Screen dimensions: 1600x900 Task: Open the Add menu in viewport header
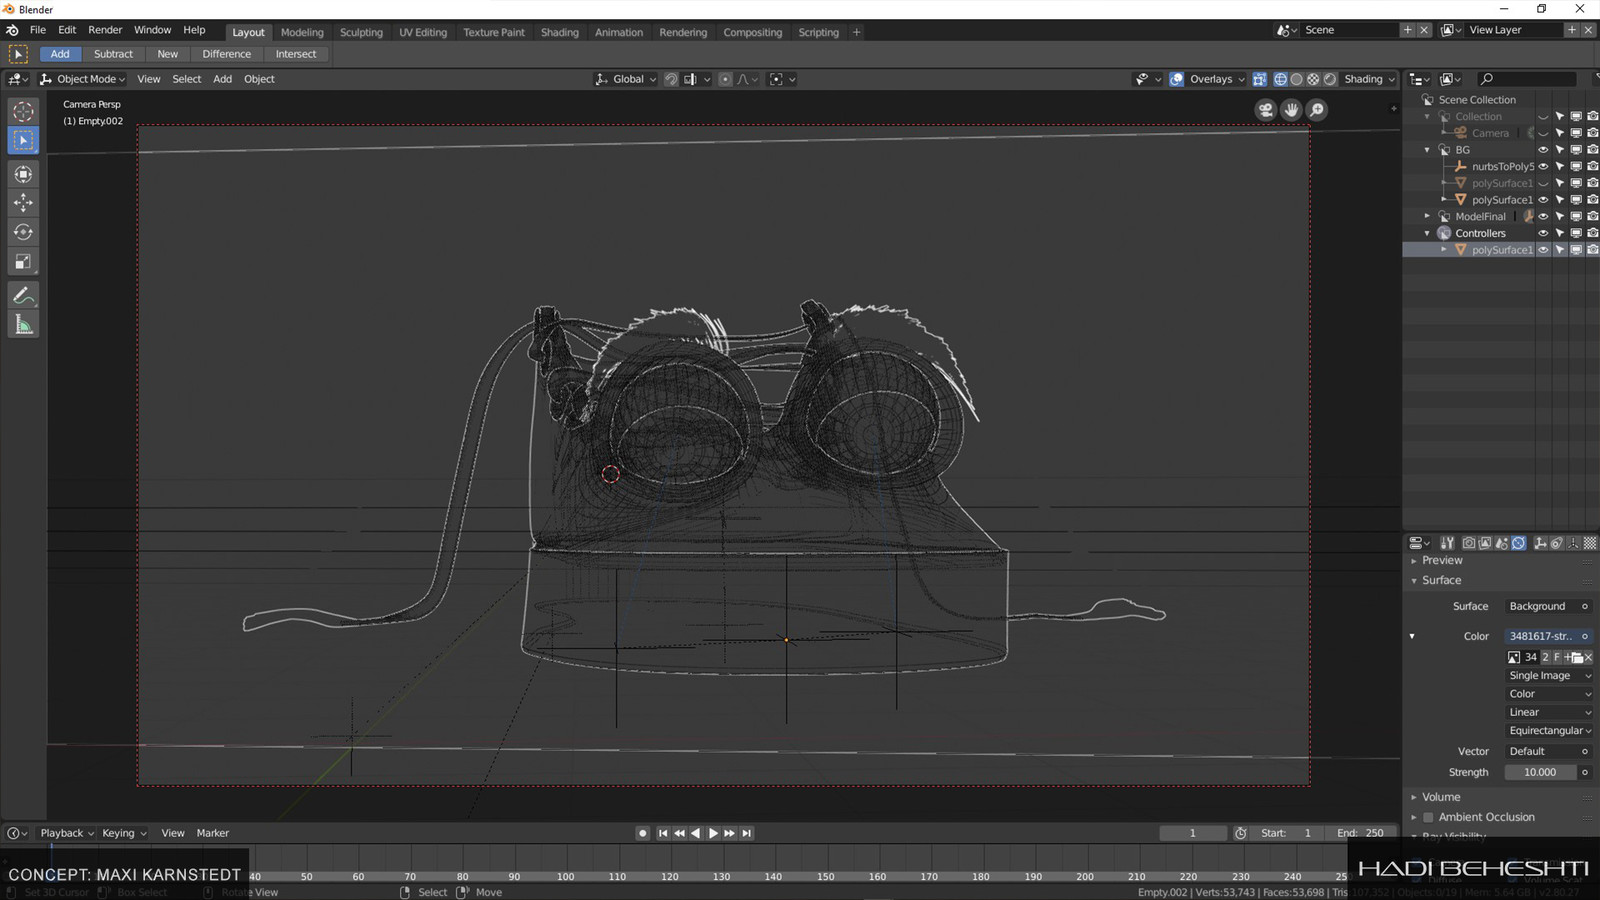pos(222,79)
